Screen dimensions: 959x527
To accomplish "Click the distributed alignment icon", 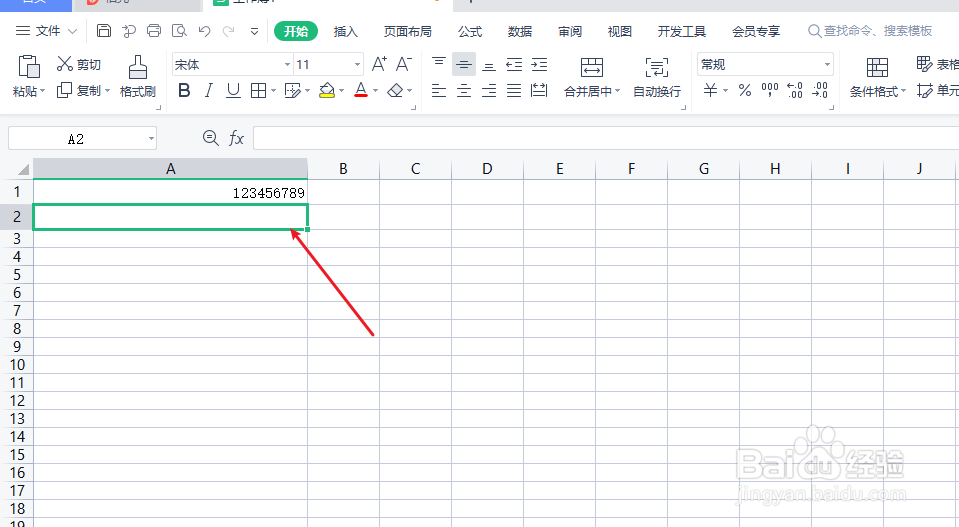I will click(x=539, y=90).
